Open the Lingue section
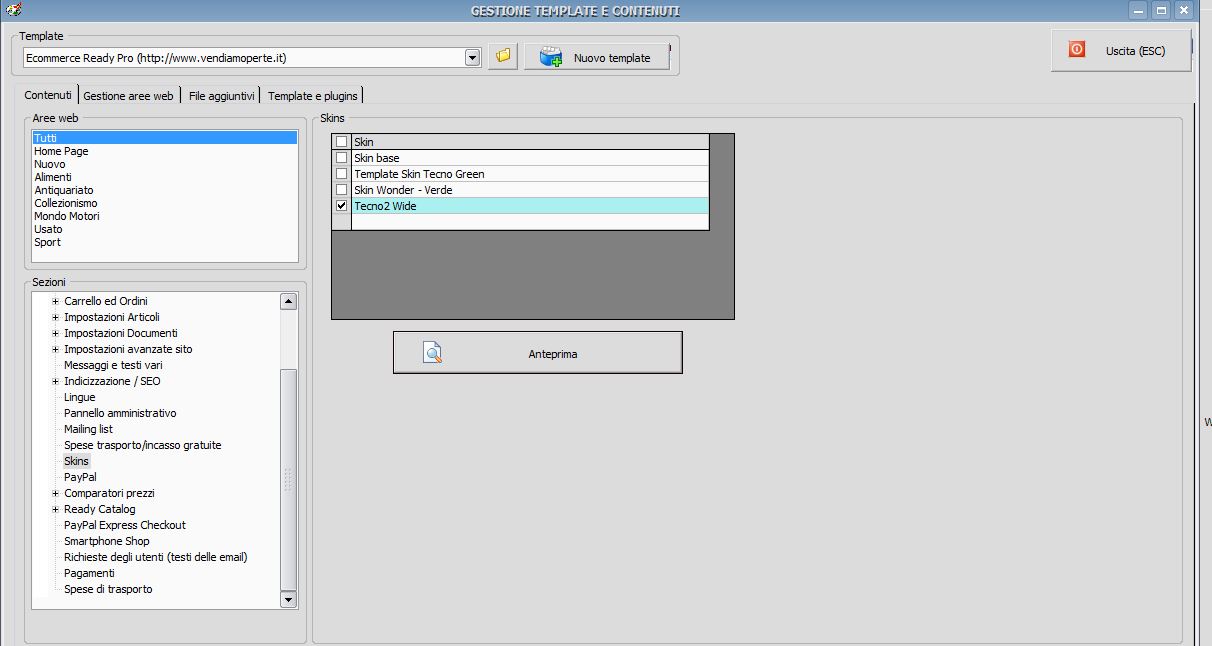 coord(80,397)
